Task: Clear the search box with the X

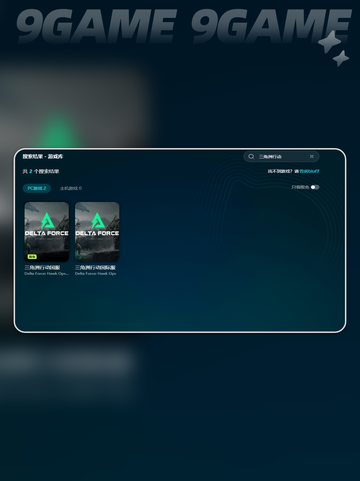Action: (312, 156)
